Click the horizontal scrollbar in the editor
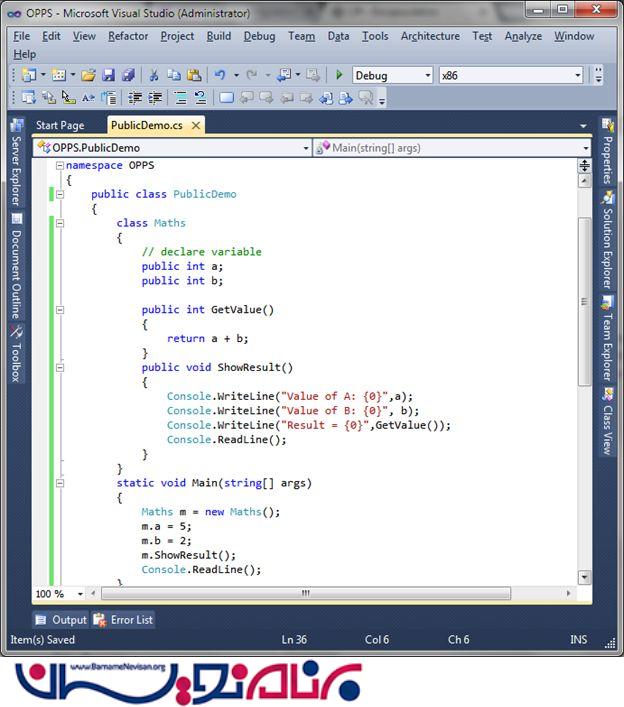Image resolution: width=624 pixels, height=707 pixels. 305,593
